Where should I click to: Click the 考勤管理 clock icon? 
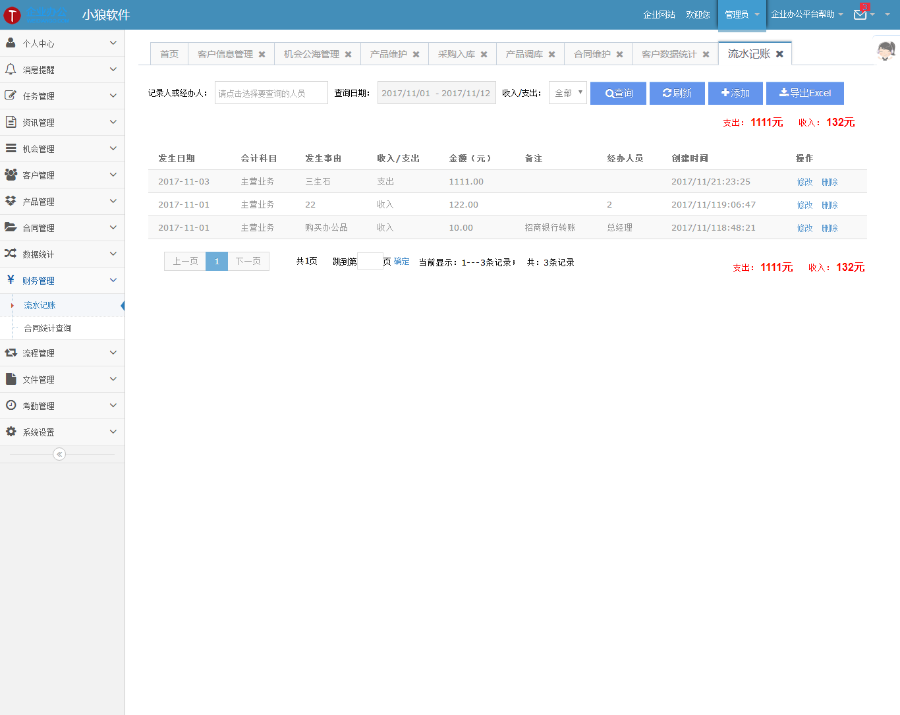point(10,405)
